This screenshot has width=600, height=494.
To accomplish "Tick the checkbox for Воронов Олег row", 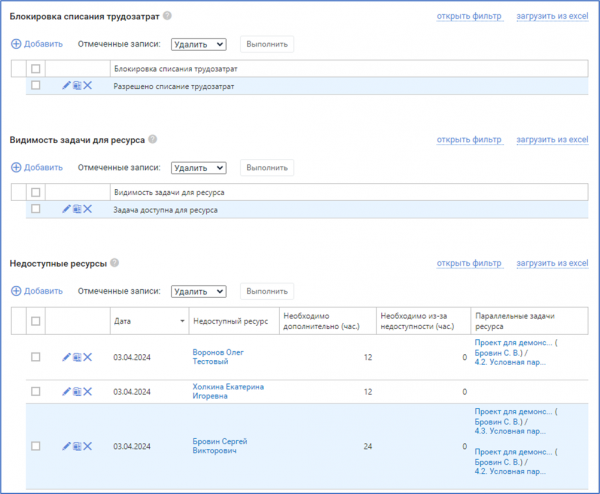I will point(36,357).
